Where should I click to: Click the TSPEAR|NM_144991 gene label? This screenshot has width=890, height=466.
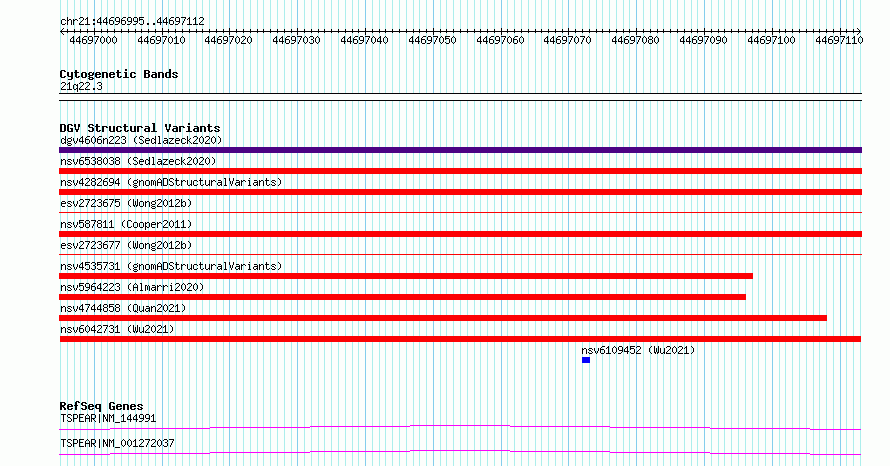click(x=108, y=418)
